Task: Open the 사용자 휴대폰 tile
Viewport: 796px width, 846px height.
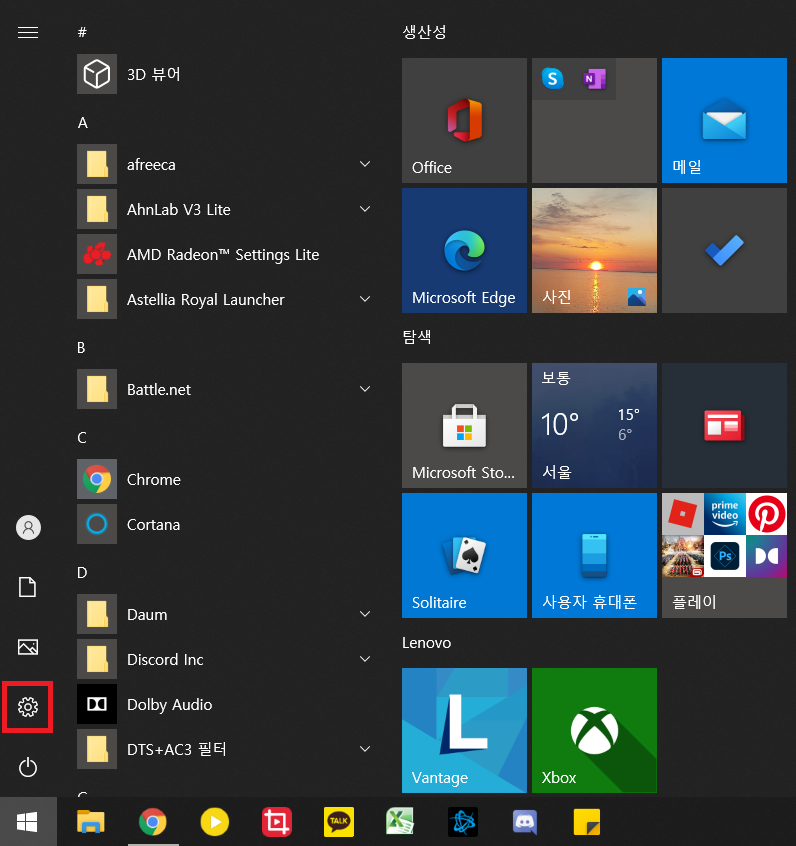Action: (594, 556)
